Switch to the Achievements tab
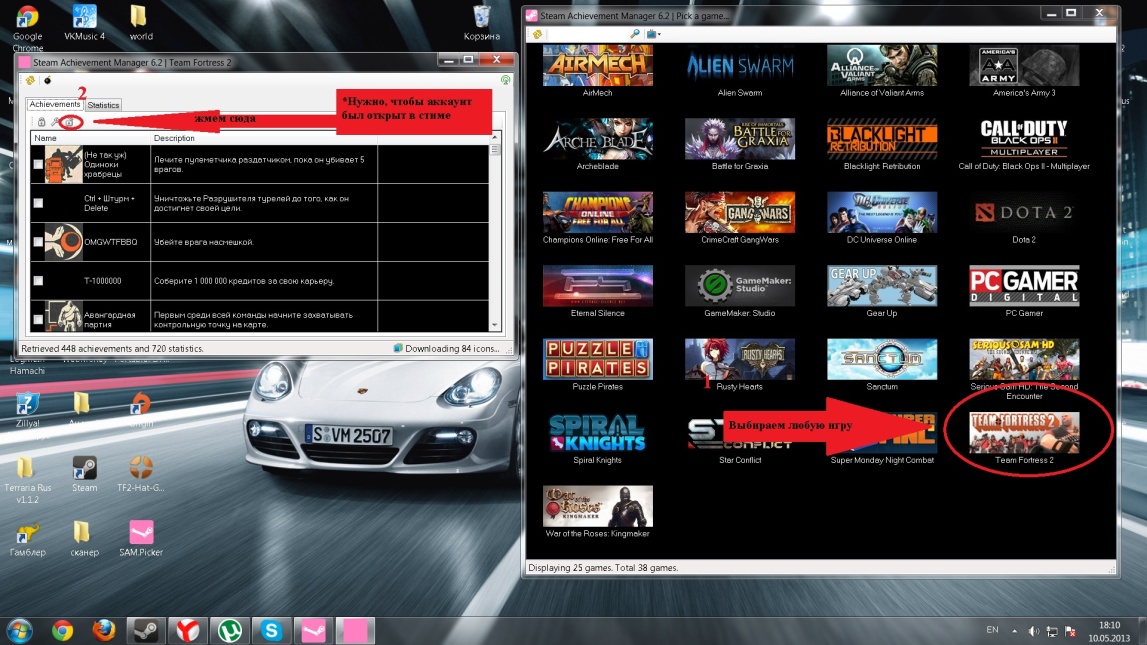Image resolution: width=1147 pixels, height=645 pixels. pyautogui.click(x=55, y=105)
